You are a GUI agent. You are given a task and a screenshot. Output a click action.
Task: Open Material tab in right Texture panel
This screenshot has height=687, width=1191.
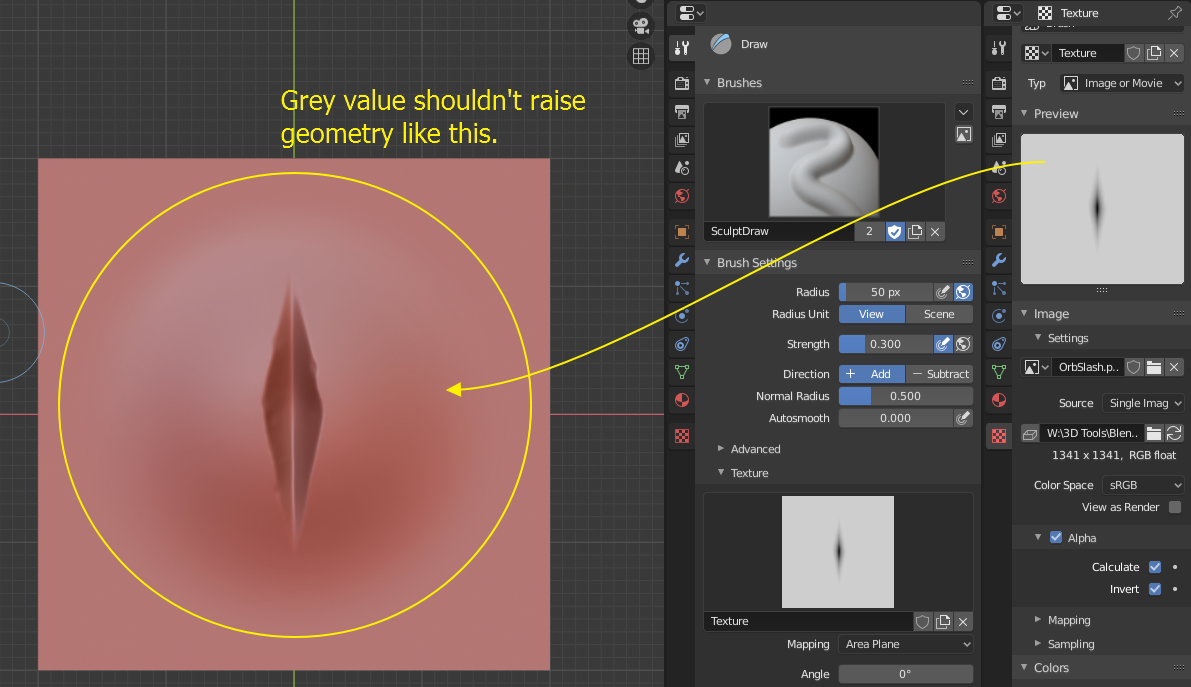click(999, 400)
